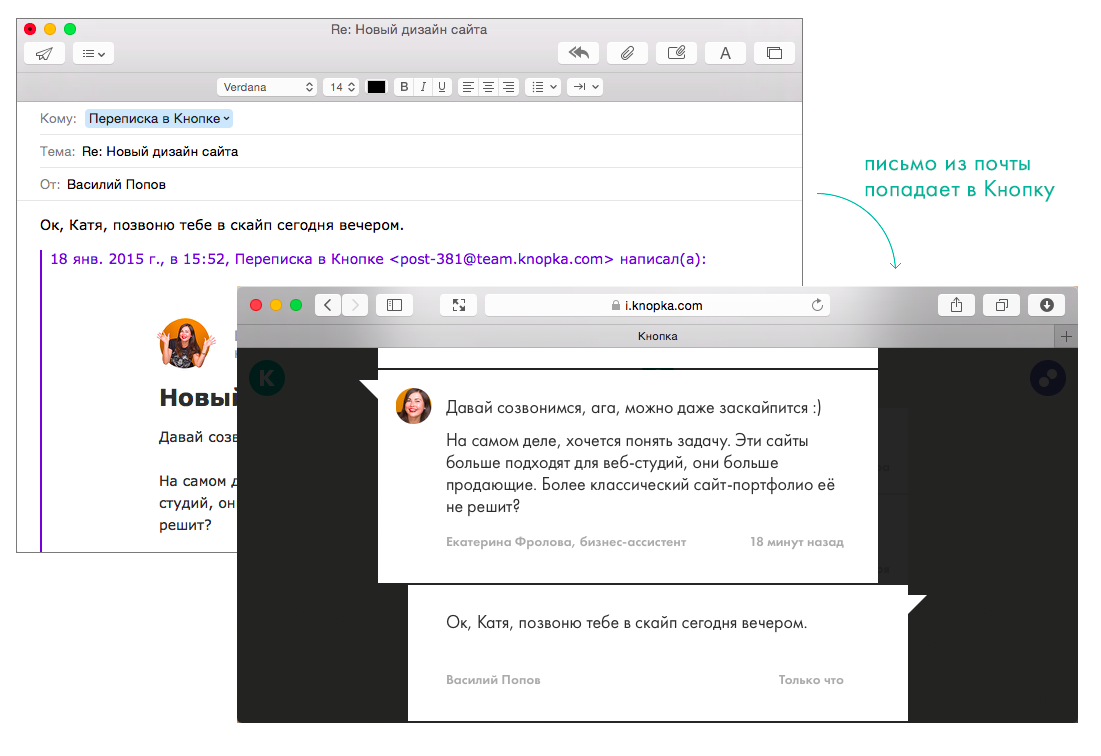The image size is (1101, 756).
Task: Open the Verdana font dropdown
Action: [x=268, y=87]
